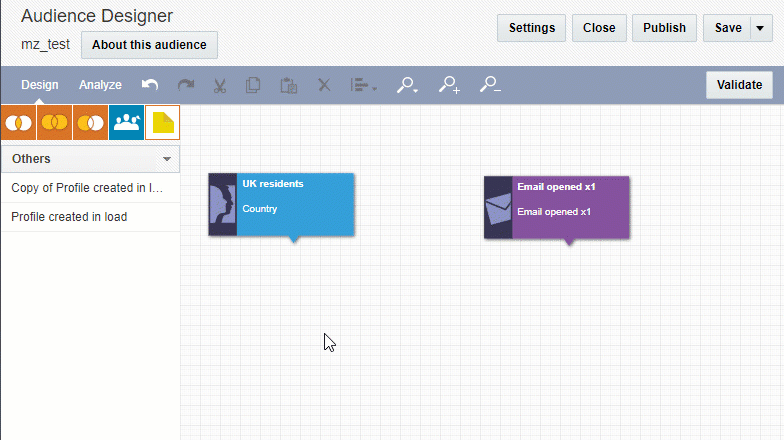Click the Delete X icon
This screenshot has height=440, width=784.
click(x=324, y=84)
